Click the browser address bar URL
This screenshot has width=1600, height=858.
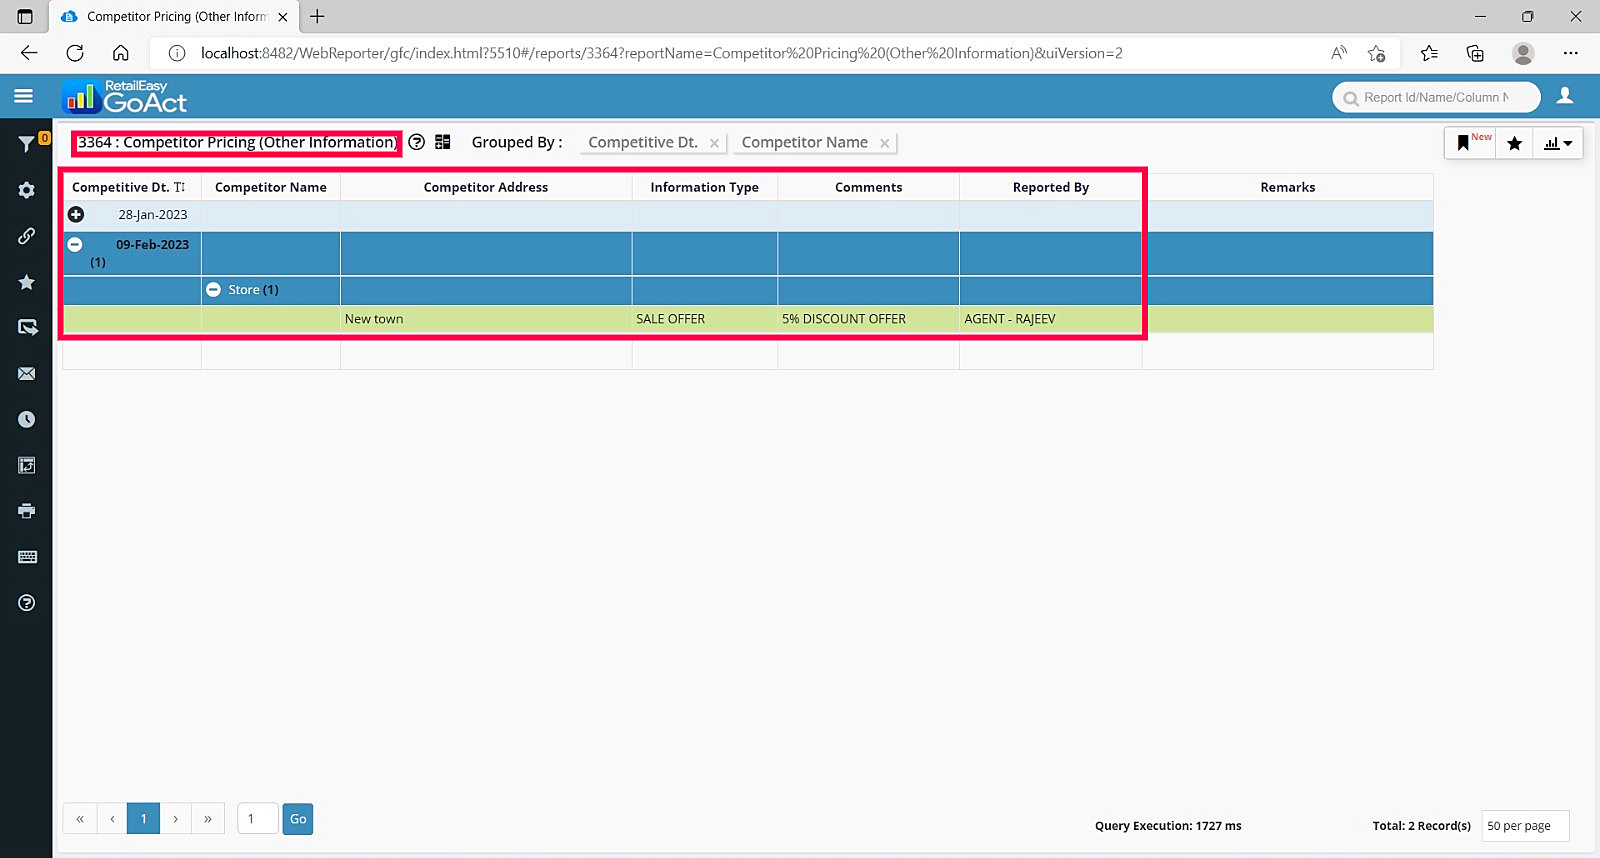tap(661, 53)
